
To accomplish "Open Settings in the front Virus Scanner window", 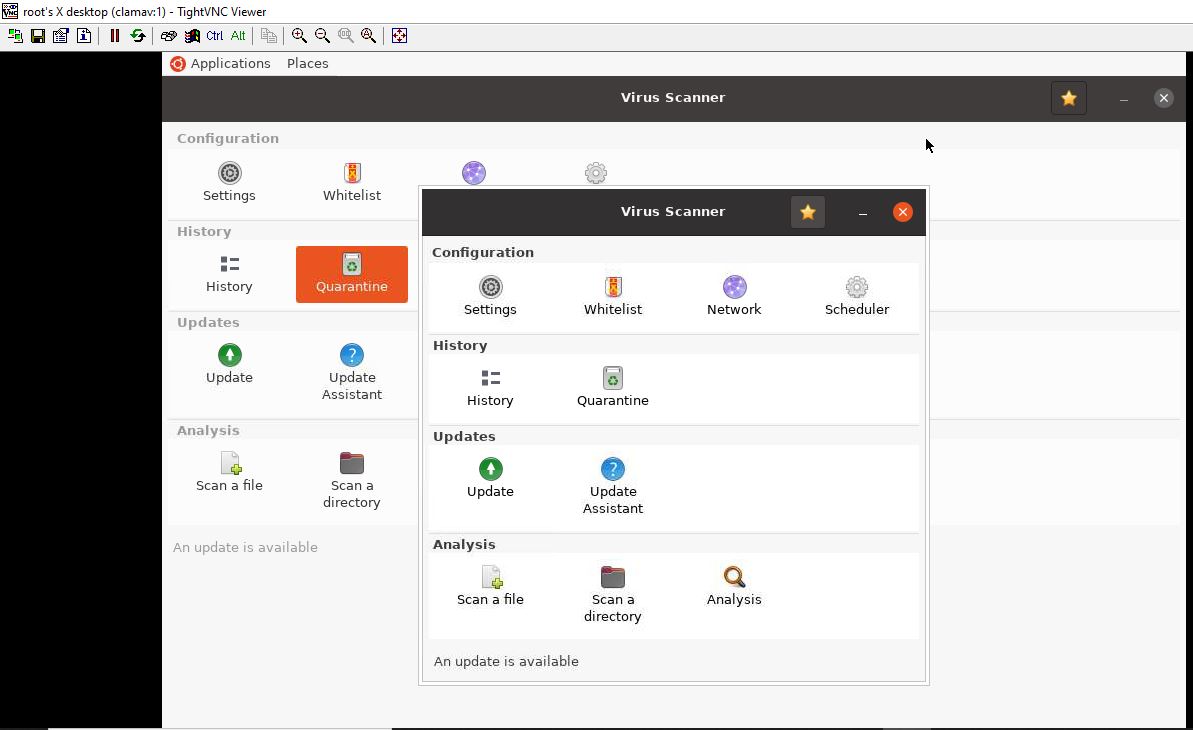I will 490,296.
